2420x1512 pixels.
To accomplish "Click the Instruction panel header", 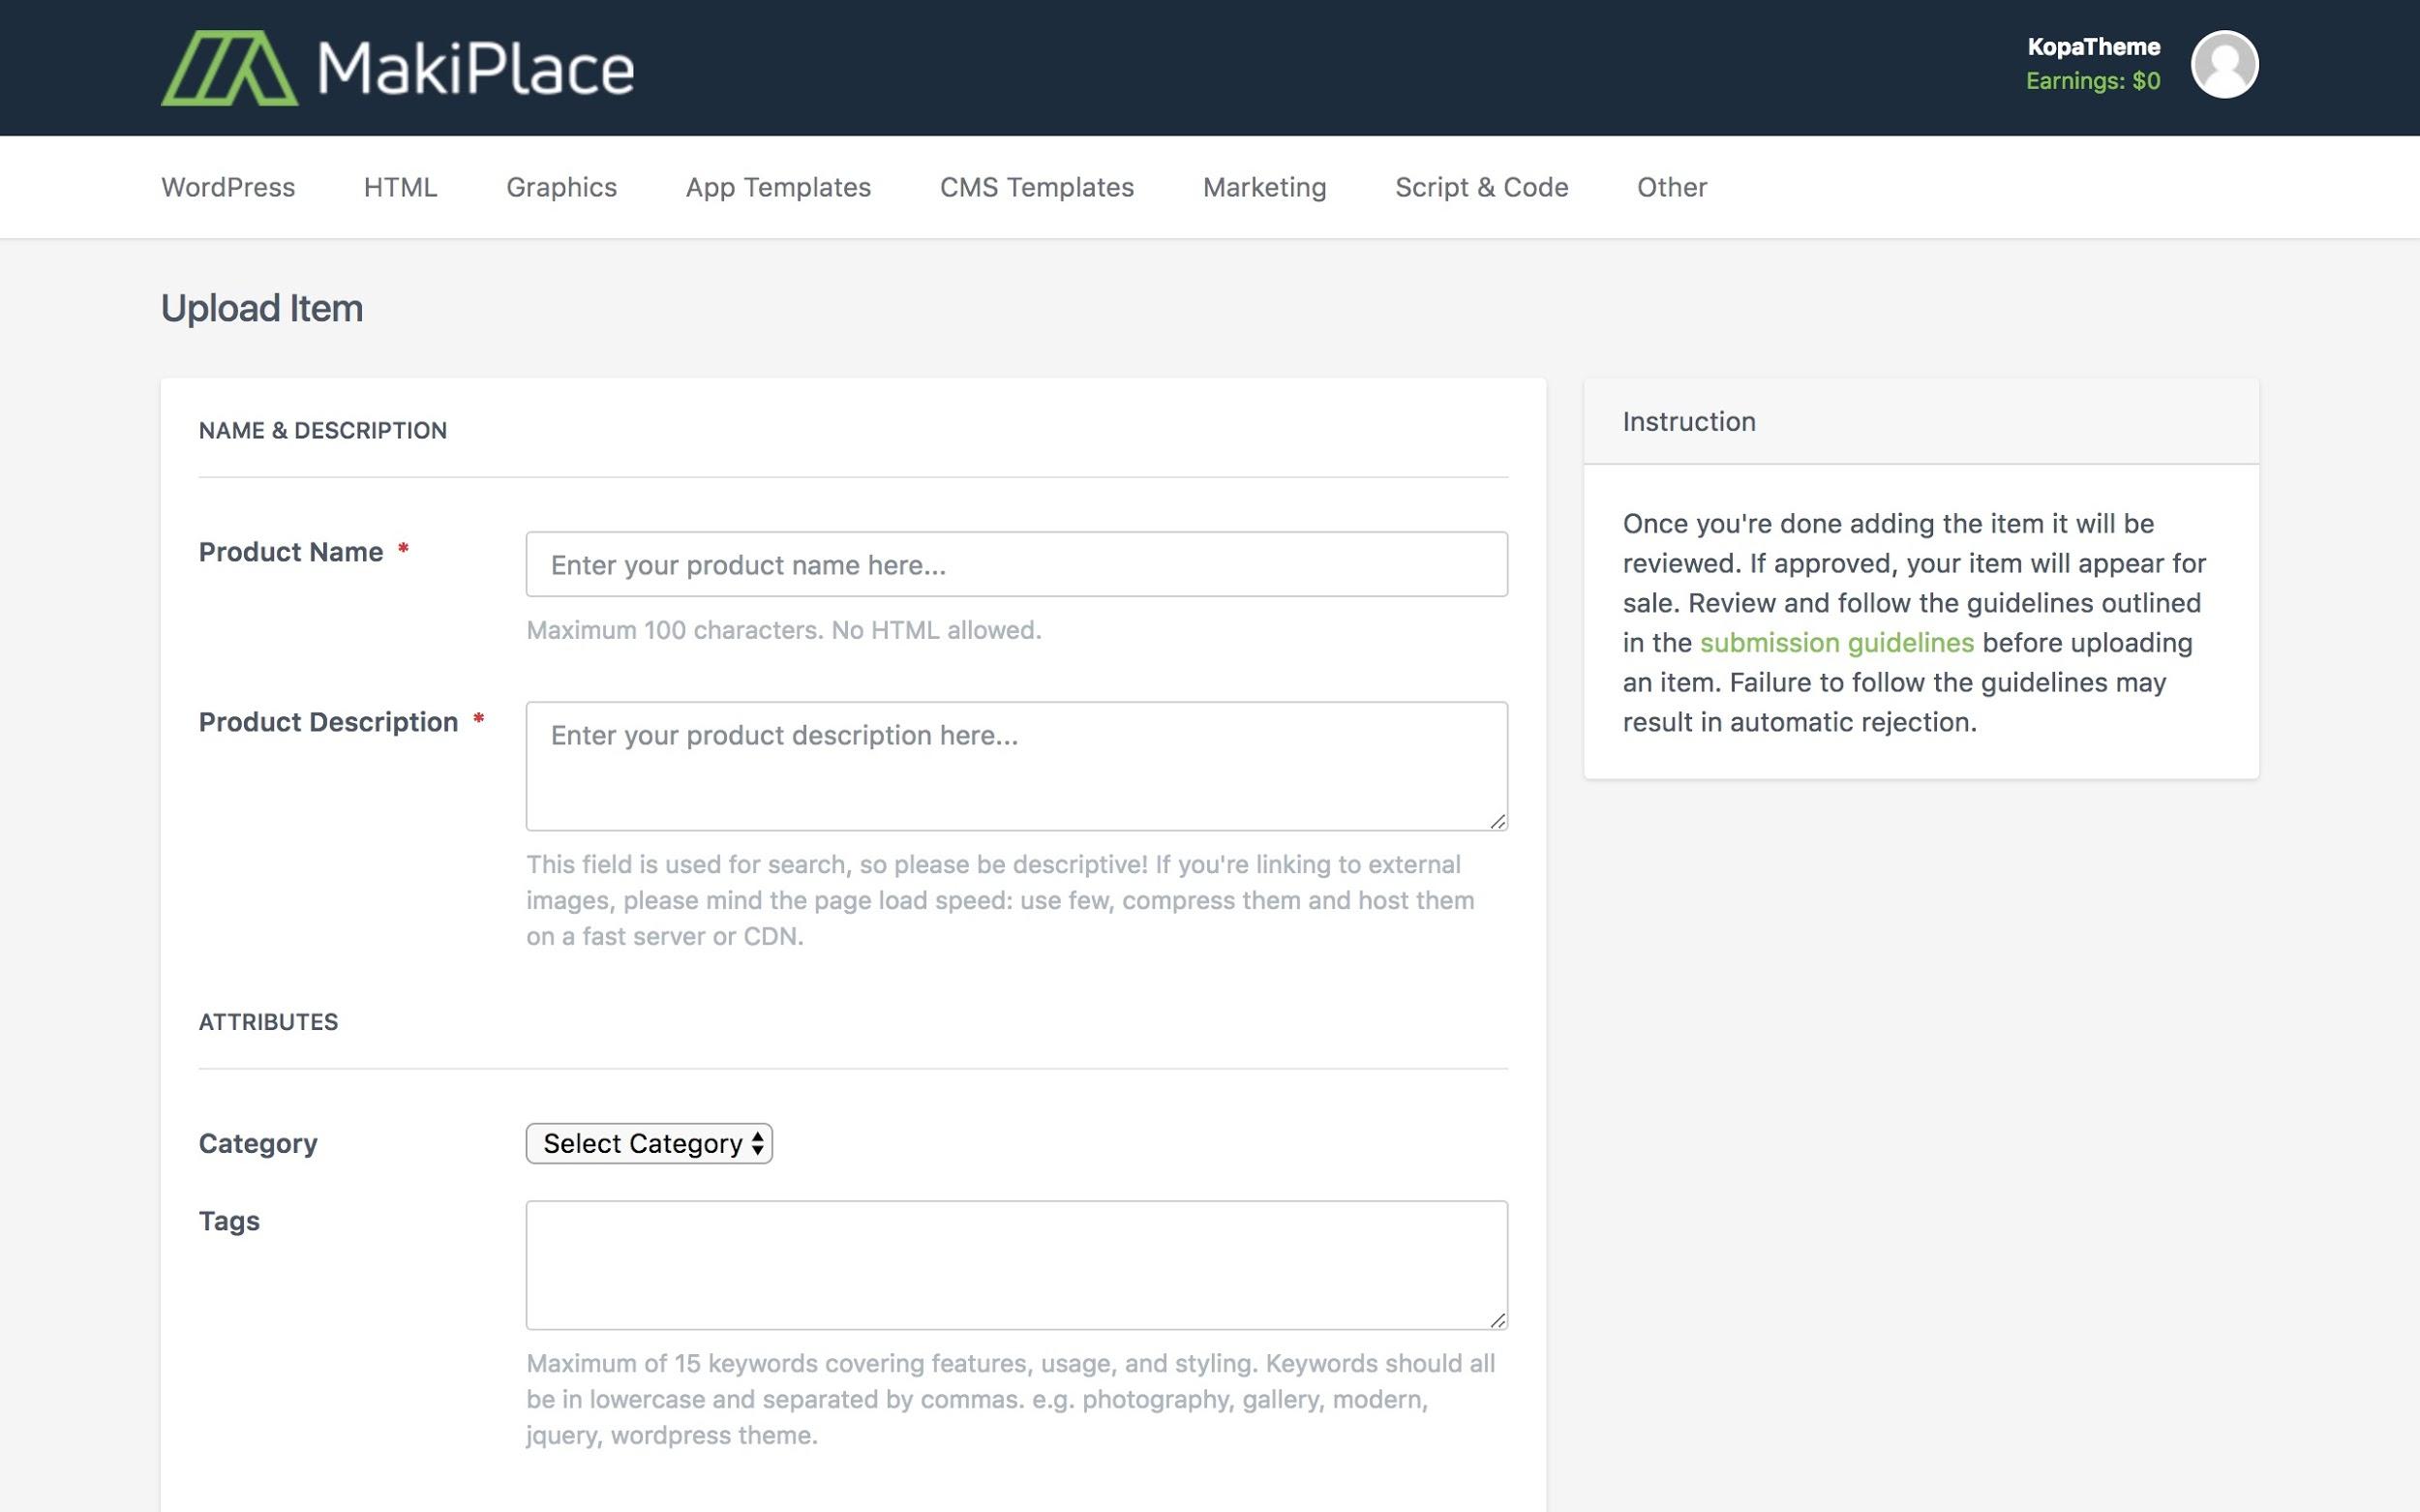I will 1920,421.
